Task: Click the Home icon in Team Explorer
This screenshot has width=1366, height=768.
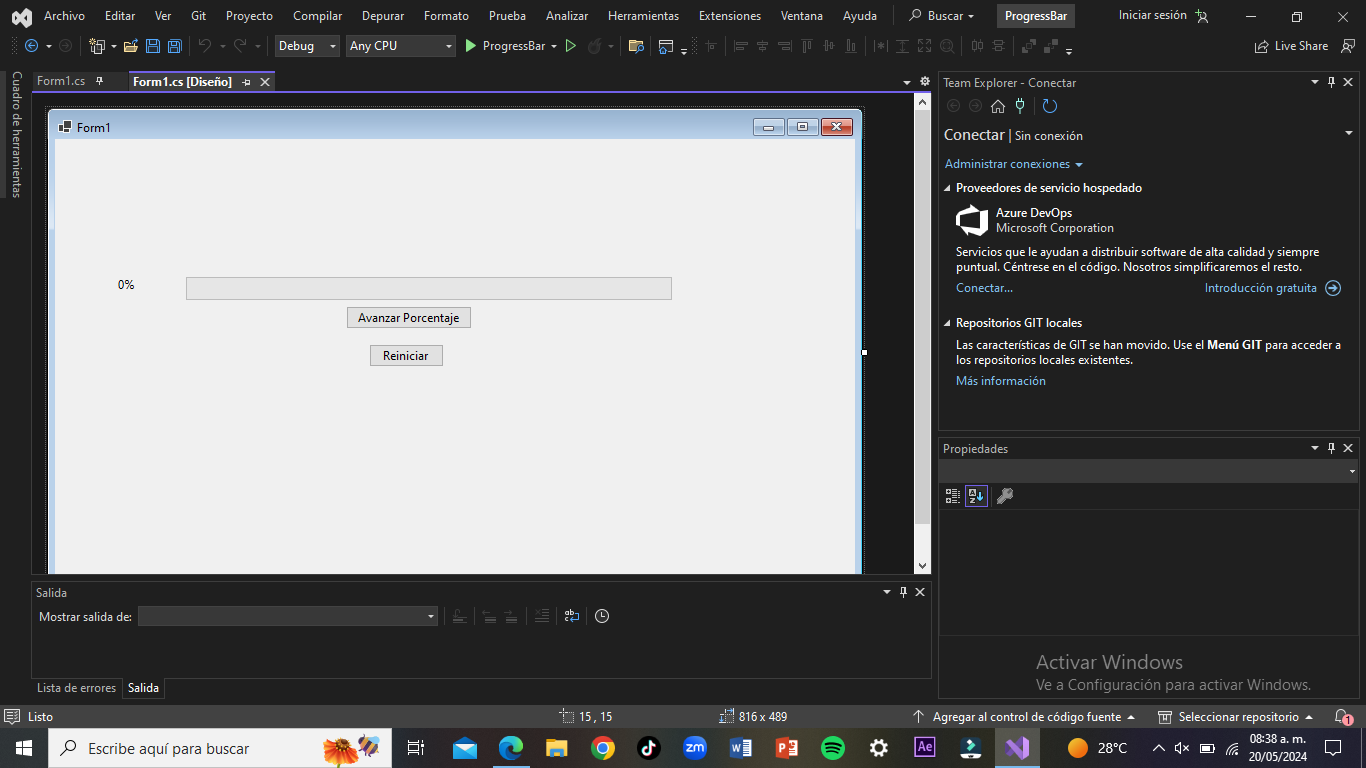Action: tap(997, 107)
